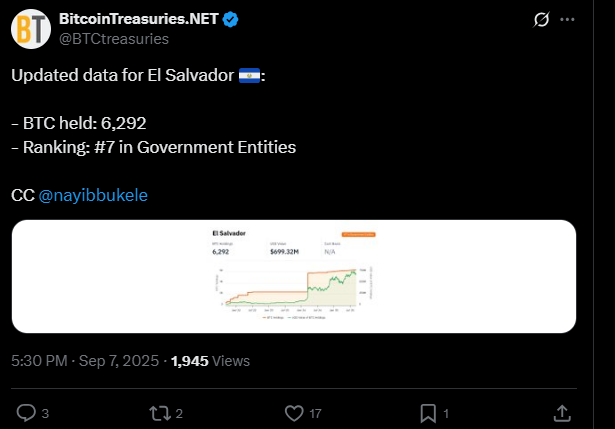
Task: Click the orange button in the chart image
Action: pyautogui.click(x=361, y=233)
